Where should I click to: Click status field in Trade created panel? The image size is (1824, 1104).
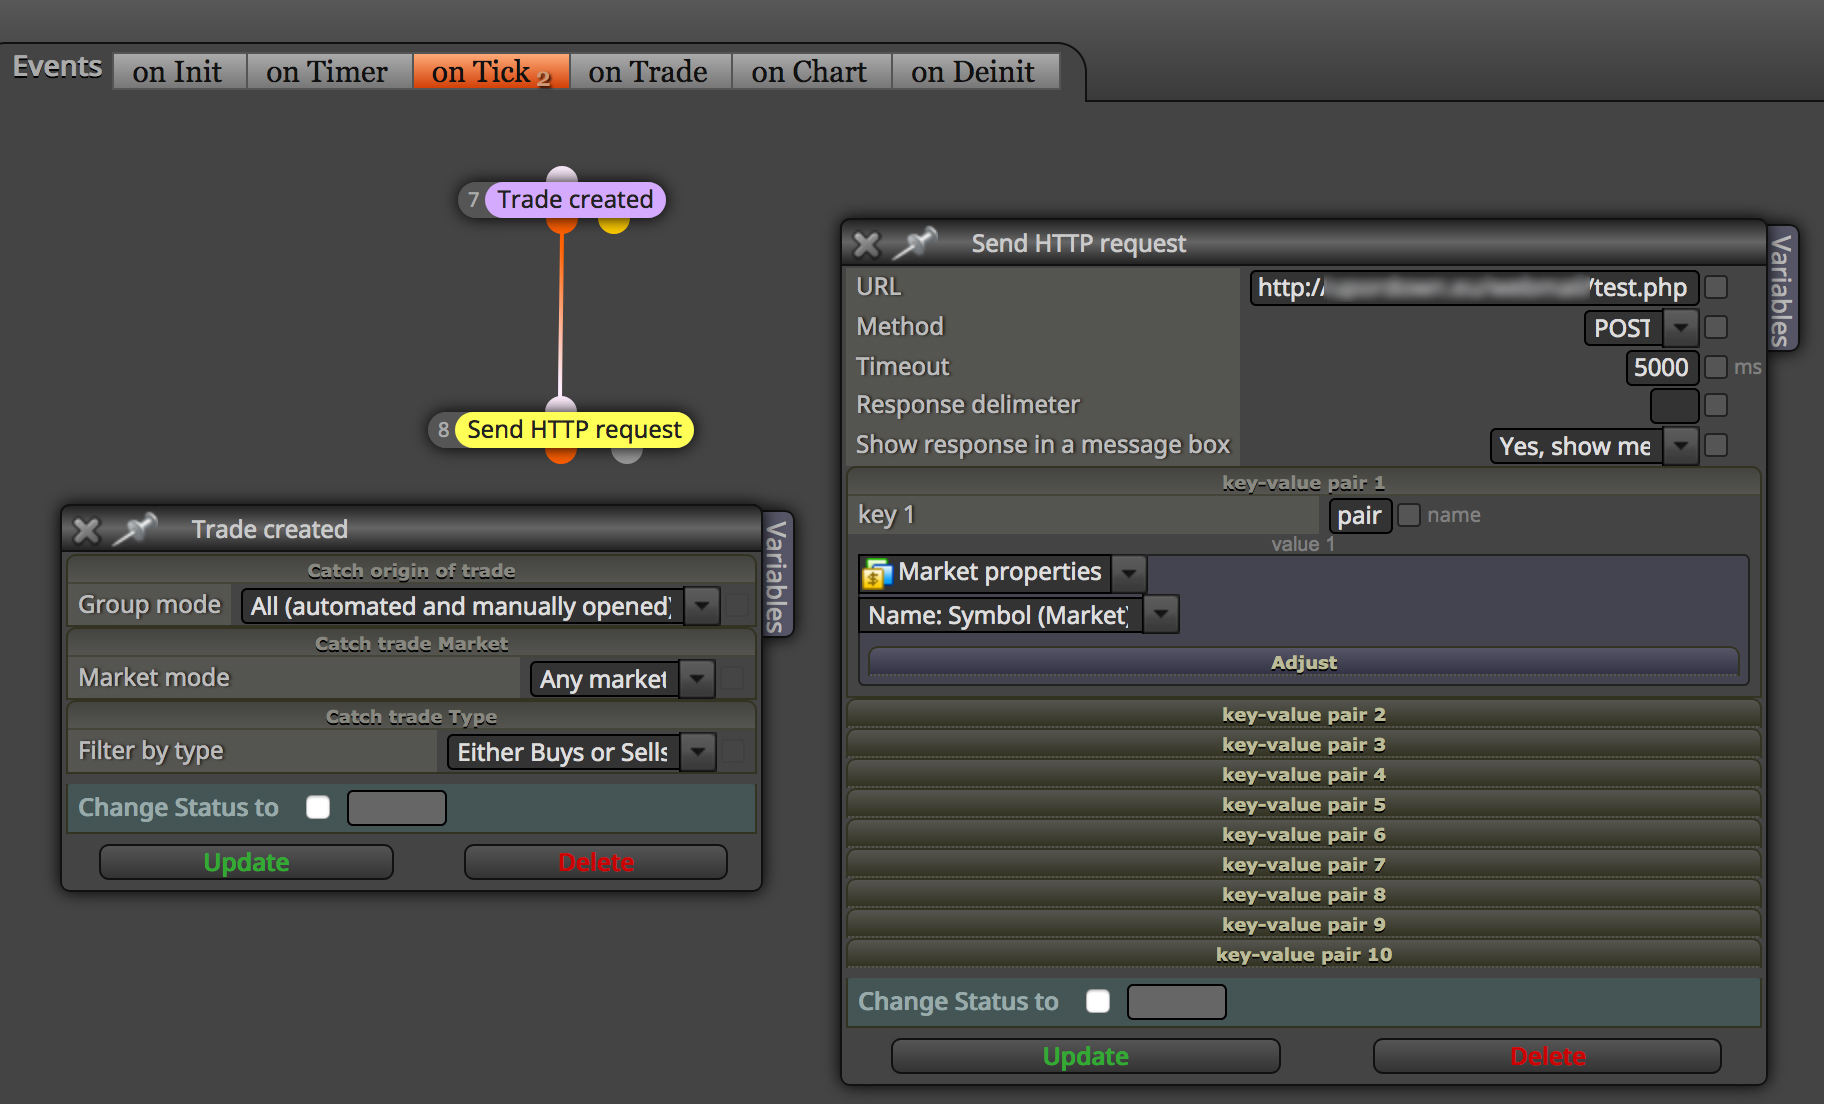(396, 807)
